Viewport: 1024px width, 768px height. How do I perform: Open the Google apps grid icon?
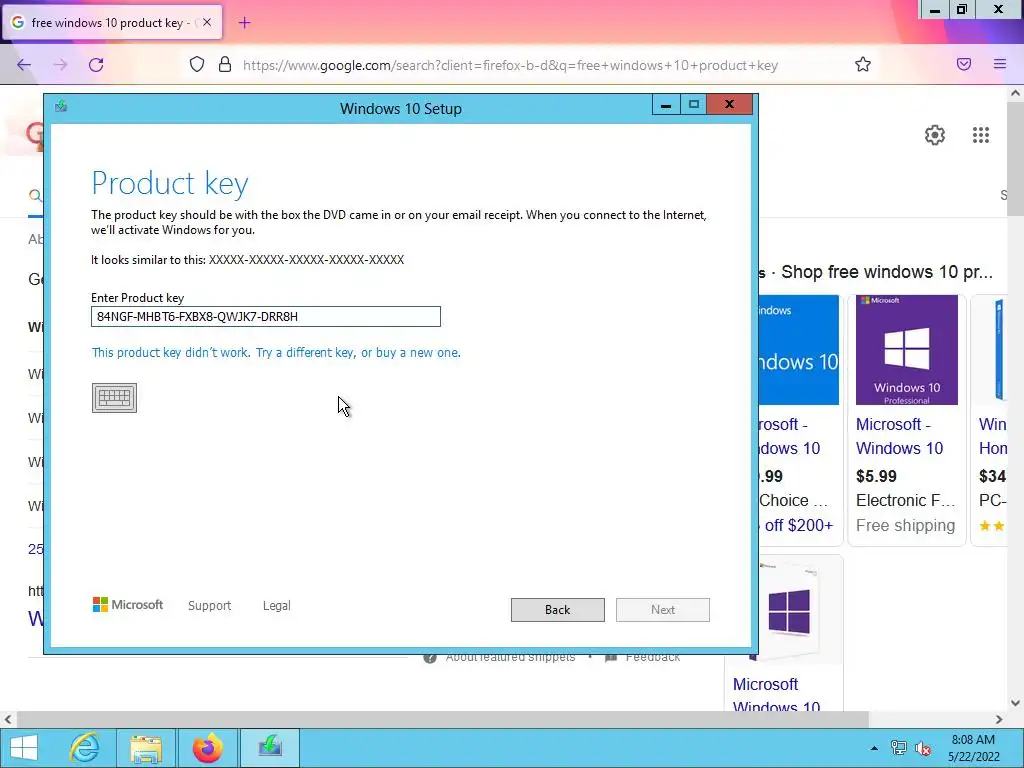[x=981, y=135]
